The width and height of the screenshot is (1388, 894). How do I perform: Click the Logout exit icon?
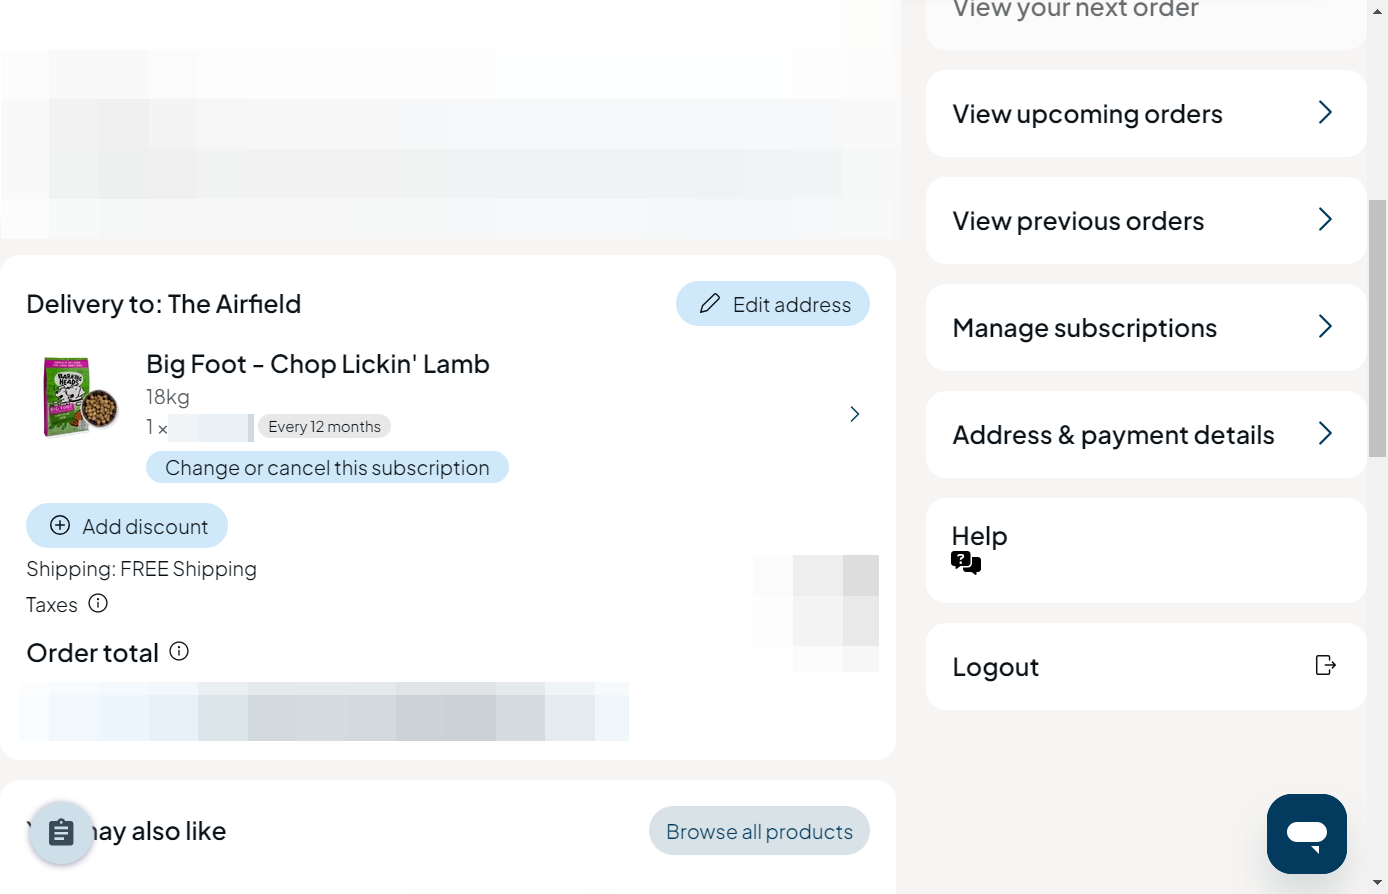[x=1325, y=665]
